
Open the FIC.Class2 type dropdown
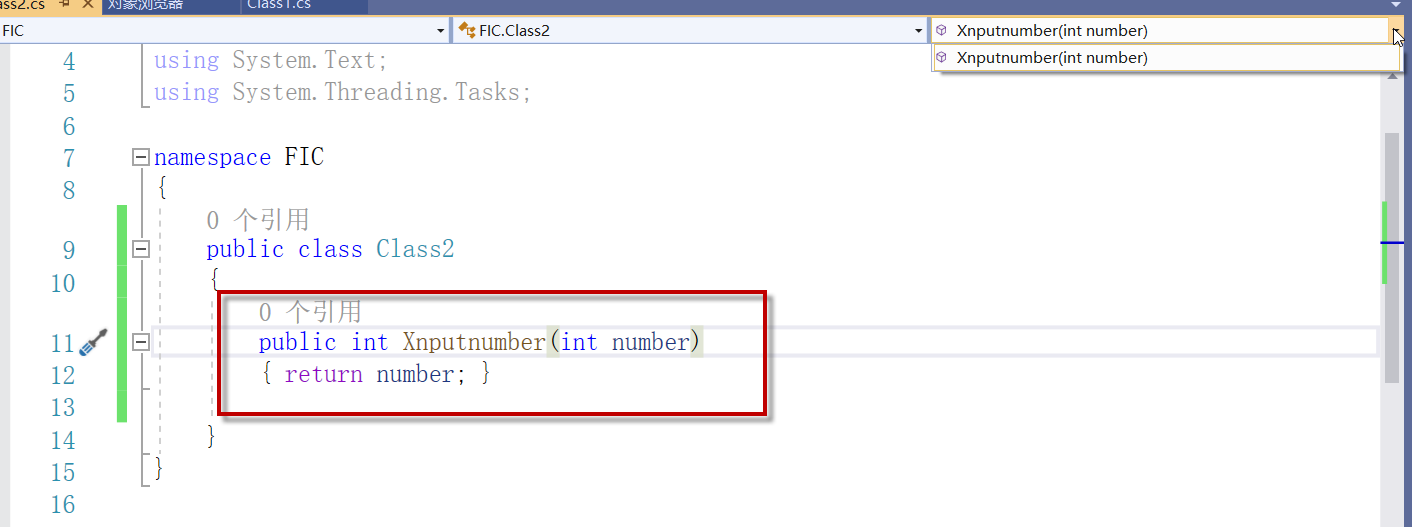coord(919,31)
